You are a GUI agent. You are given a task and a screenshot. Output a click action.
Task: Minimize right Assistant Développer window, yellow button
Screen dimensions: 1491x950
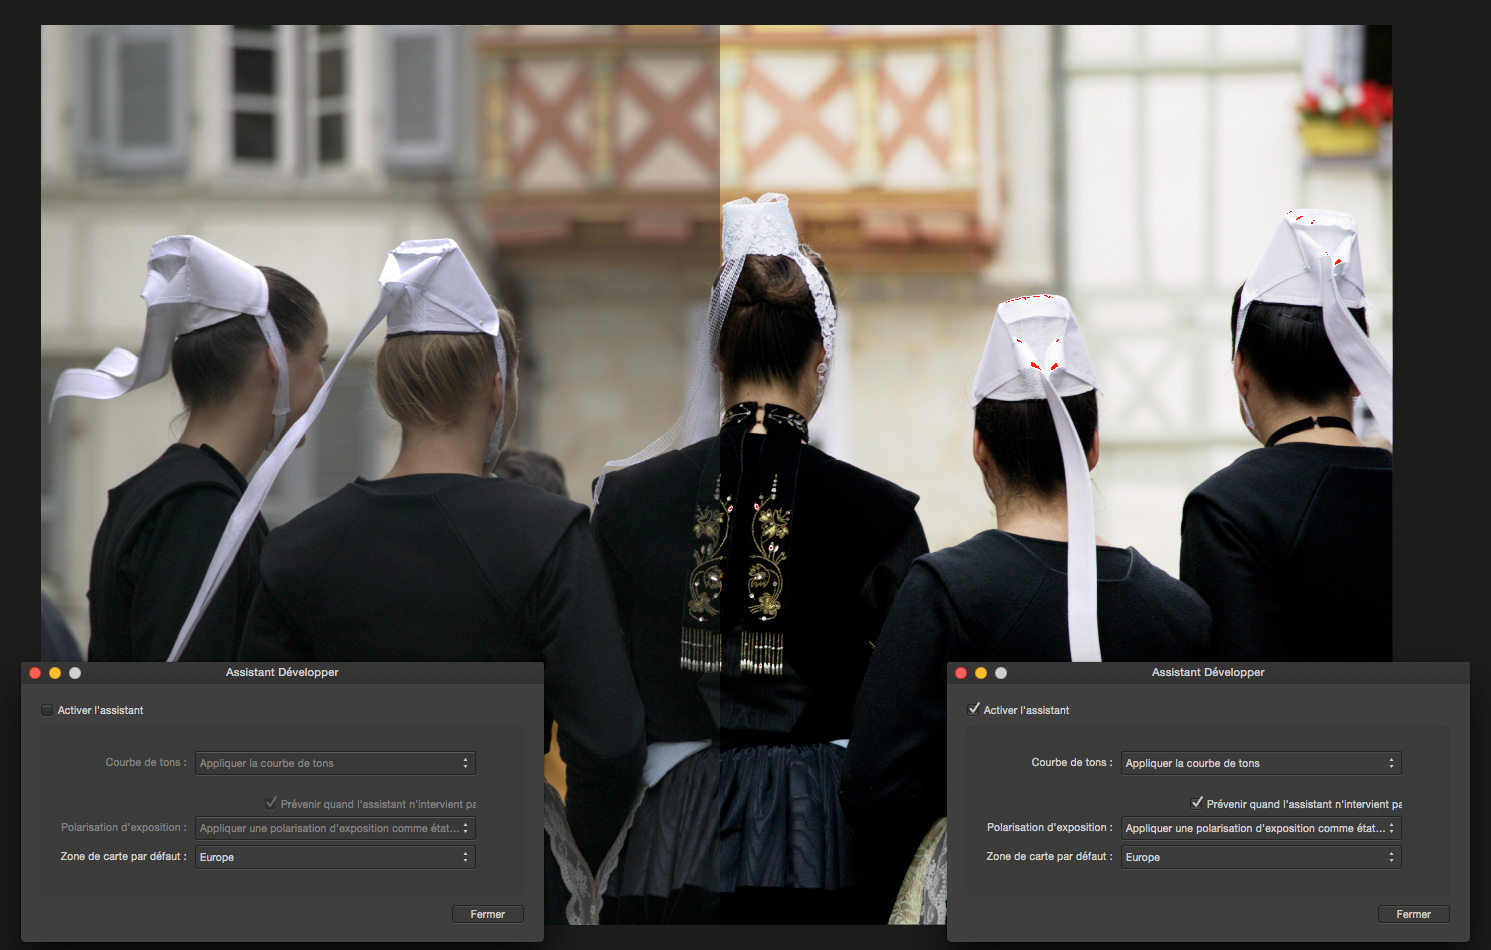(981, 673)
